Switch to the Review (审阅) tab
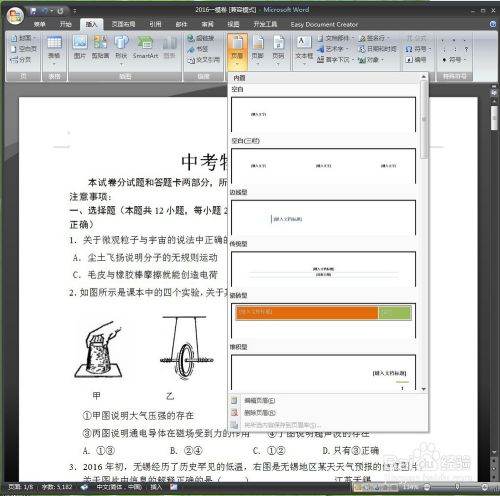The height and width of the screenshot is (496, 500). pyautogui.click(x=207, y=24)
